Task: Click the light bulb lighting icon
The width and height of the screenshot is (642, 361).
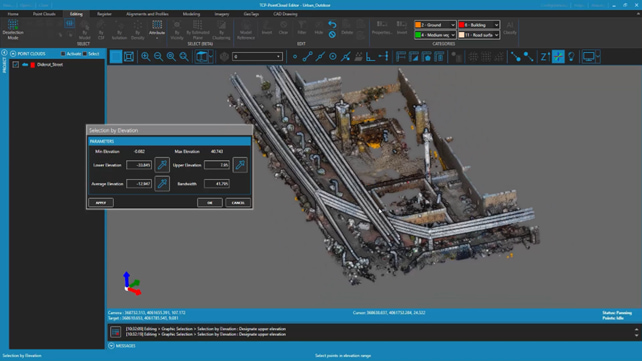Action: point(571,56)
